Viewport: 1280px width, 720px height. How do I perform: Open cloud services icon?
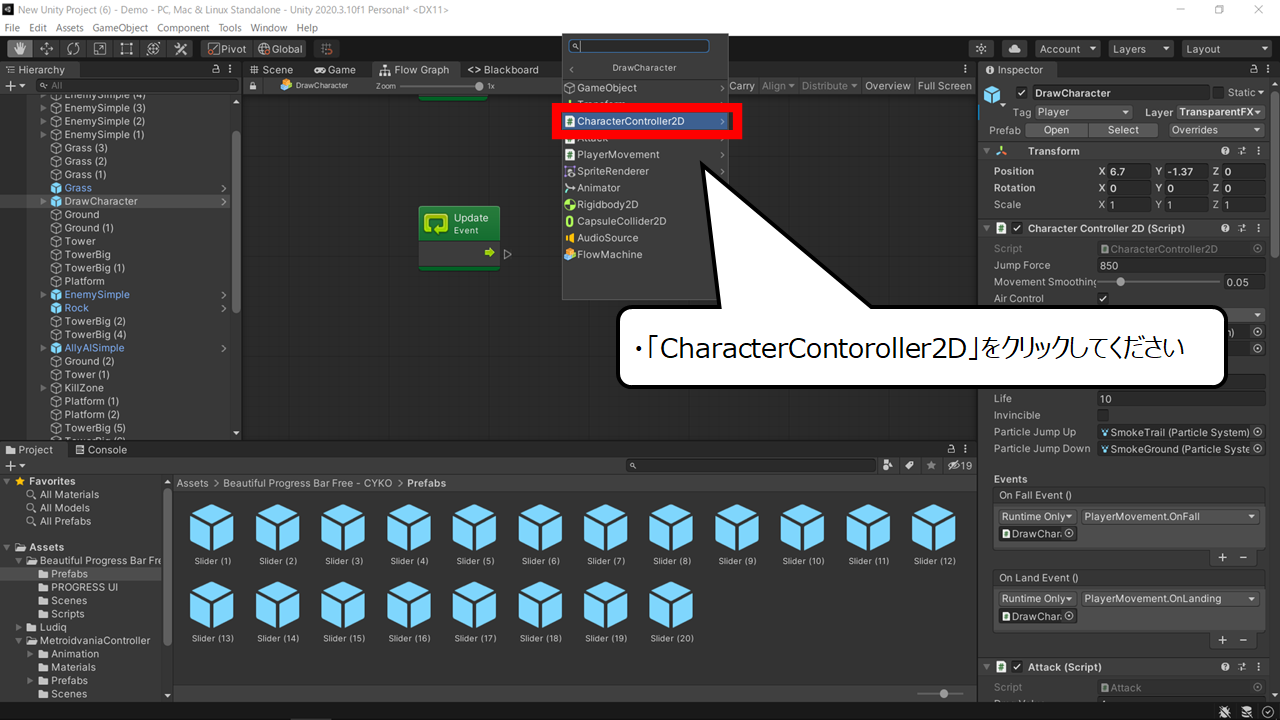tap(1014, 49)
